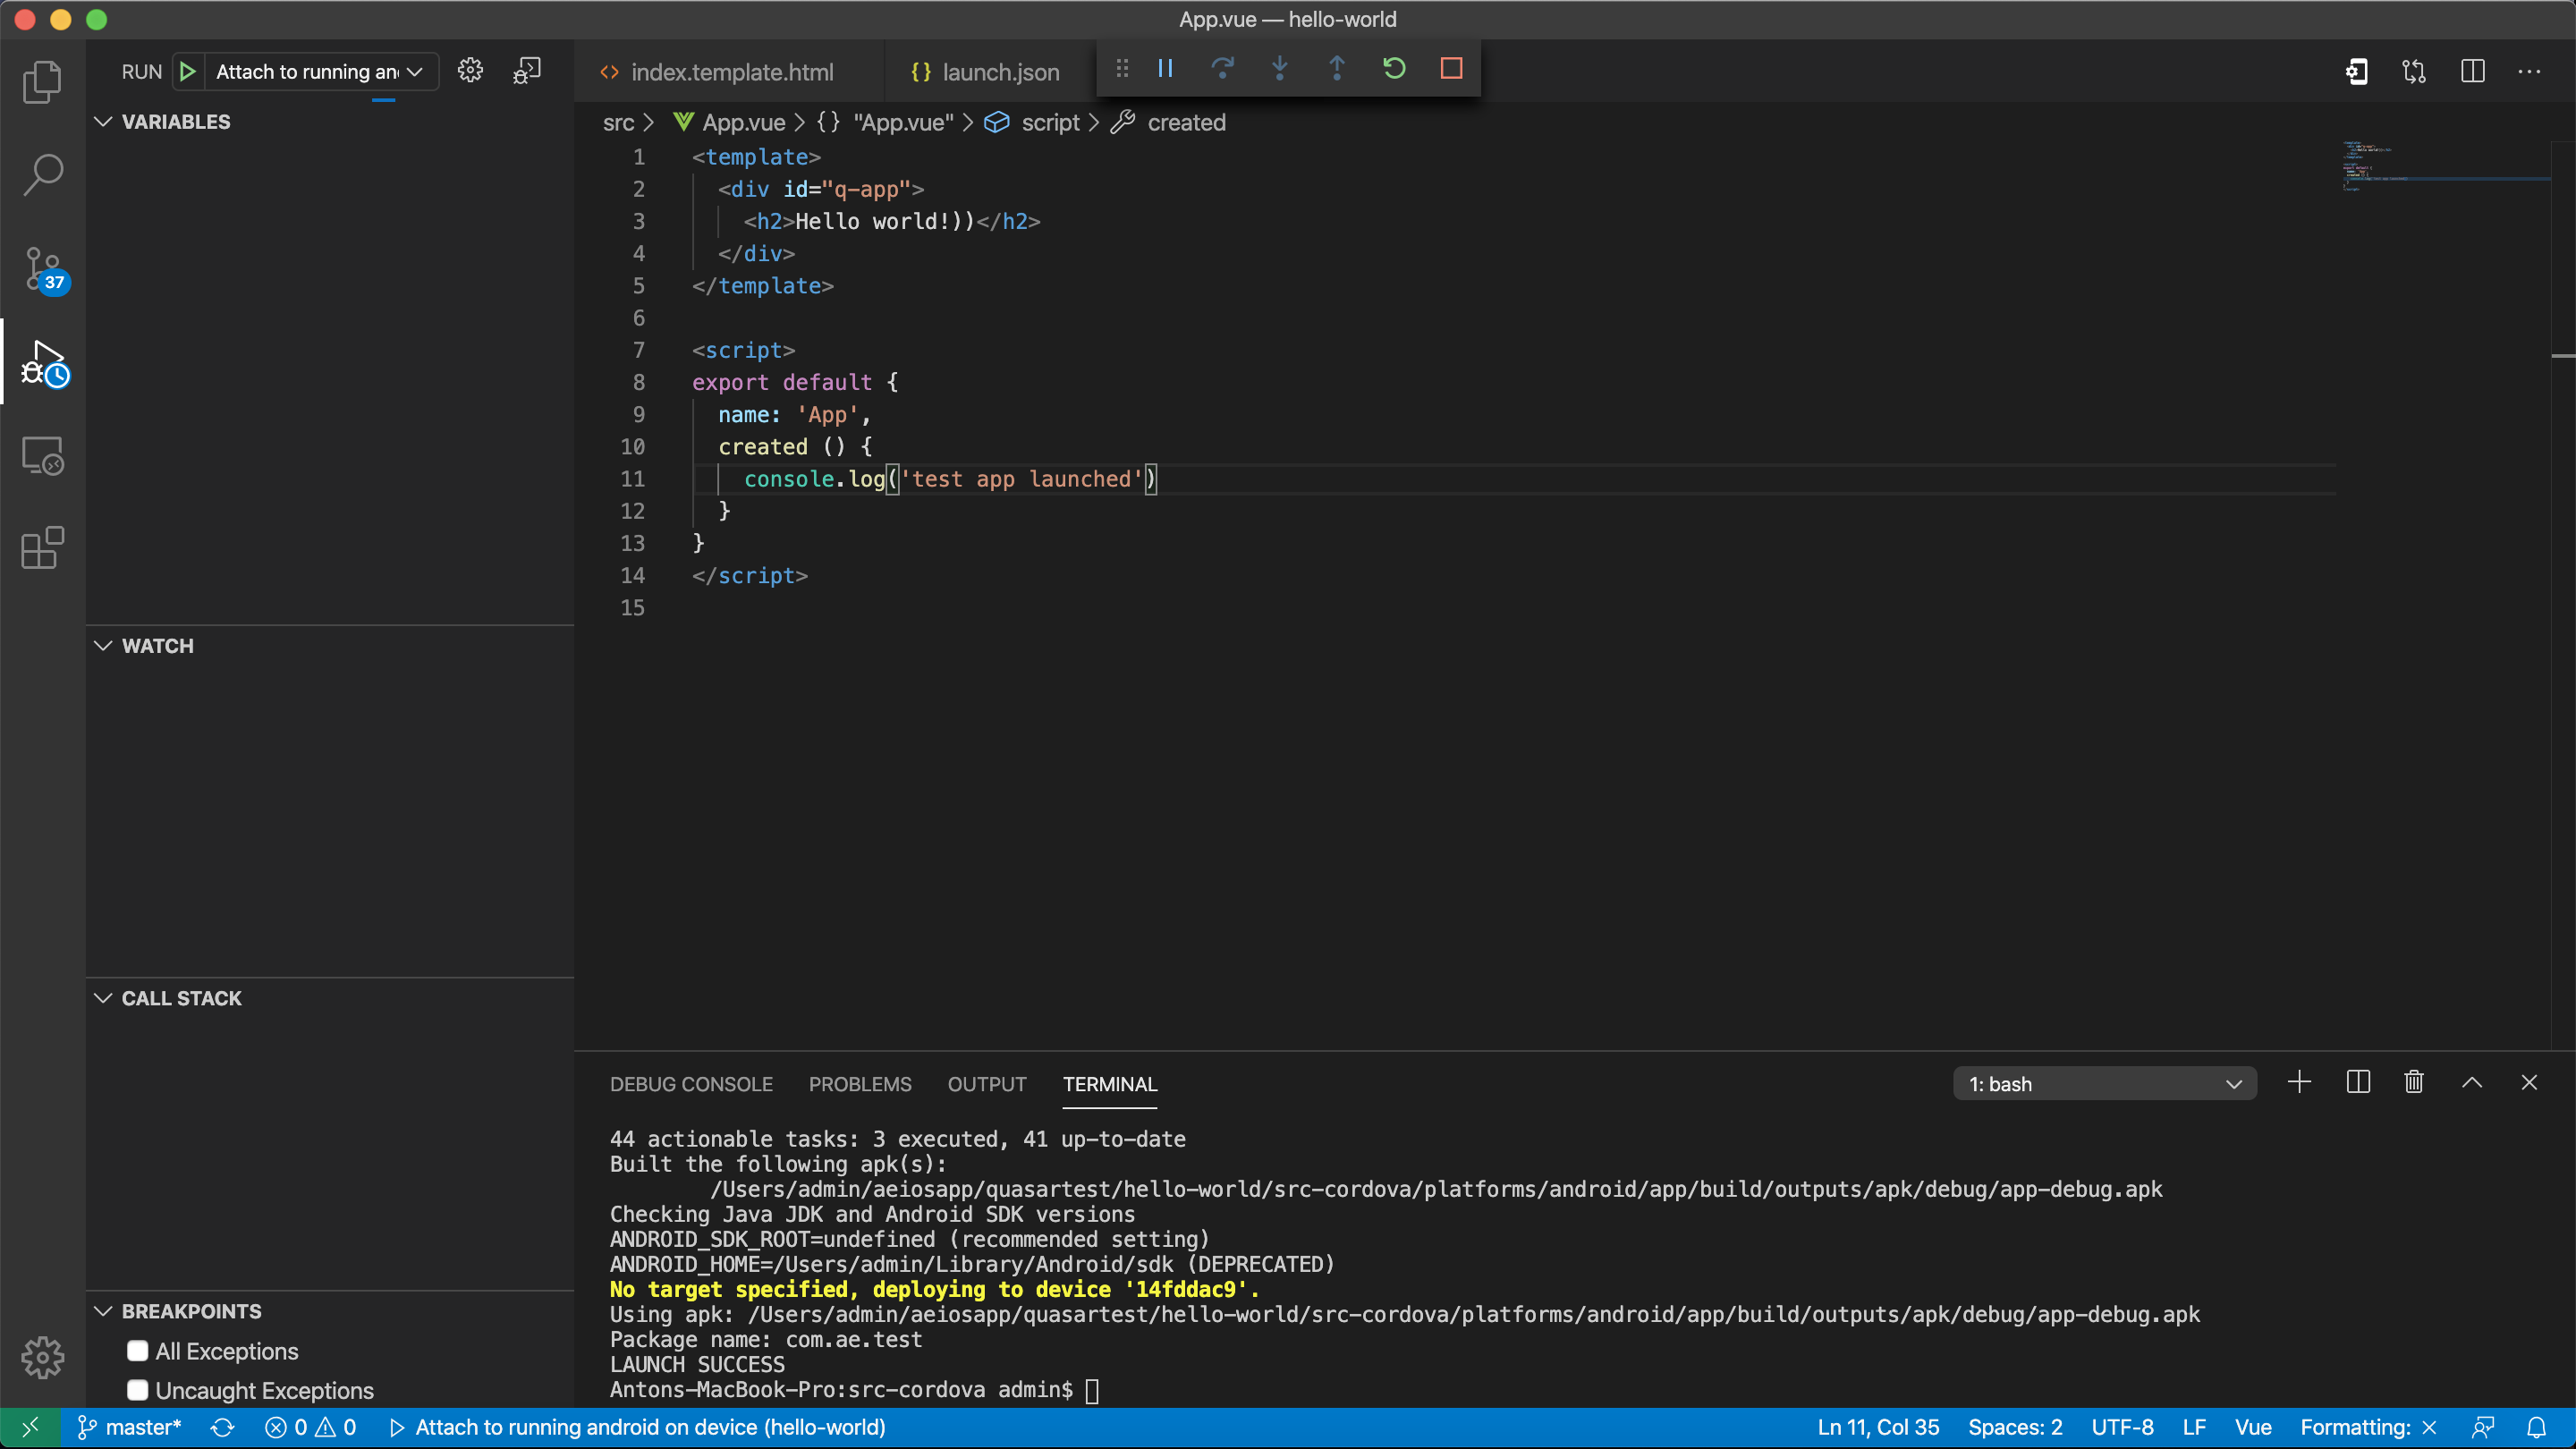
Task: Click the master* branch indicator
Action: [x=128, y=1427]
